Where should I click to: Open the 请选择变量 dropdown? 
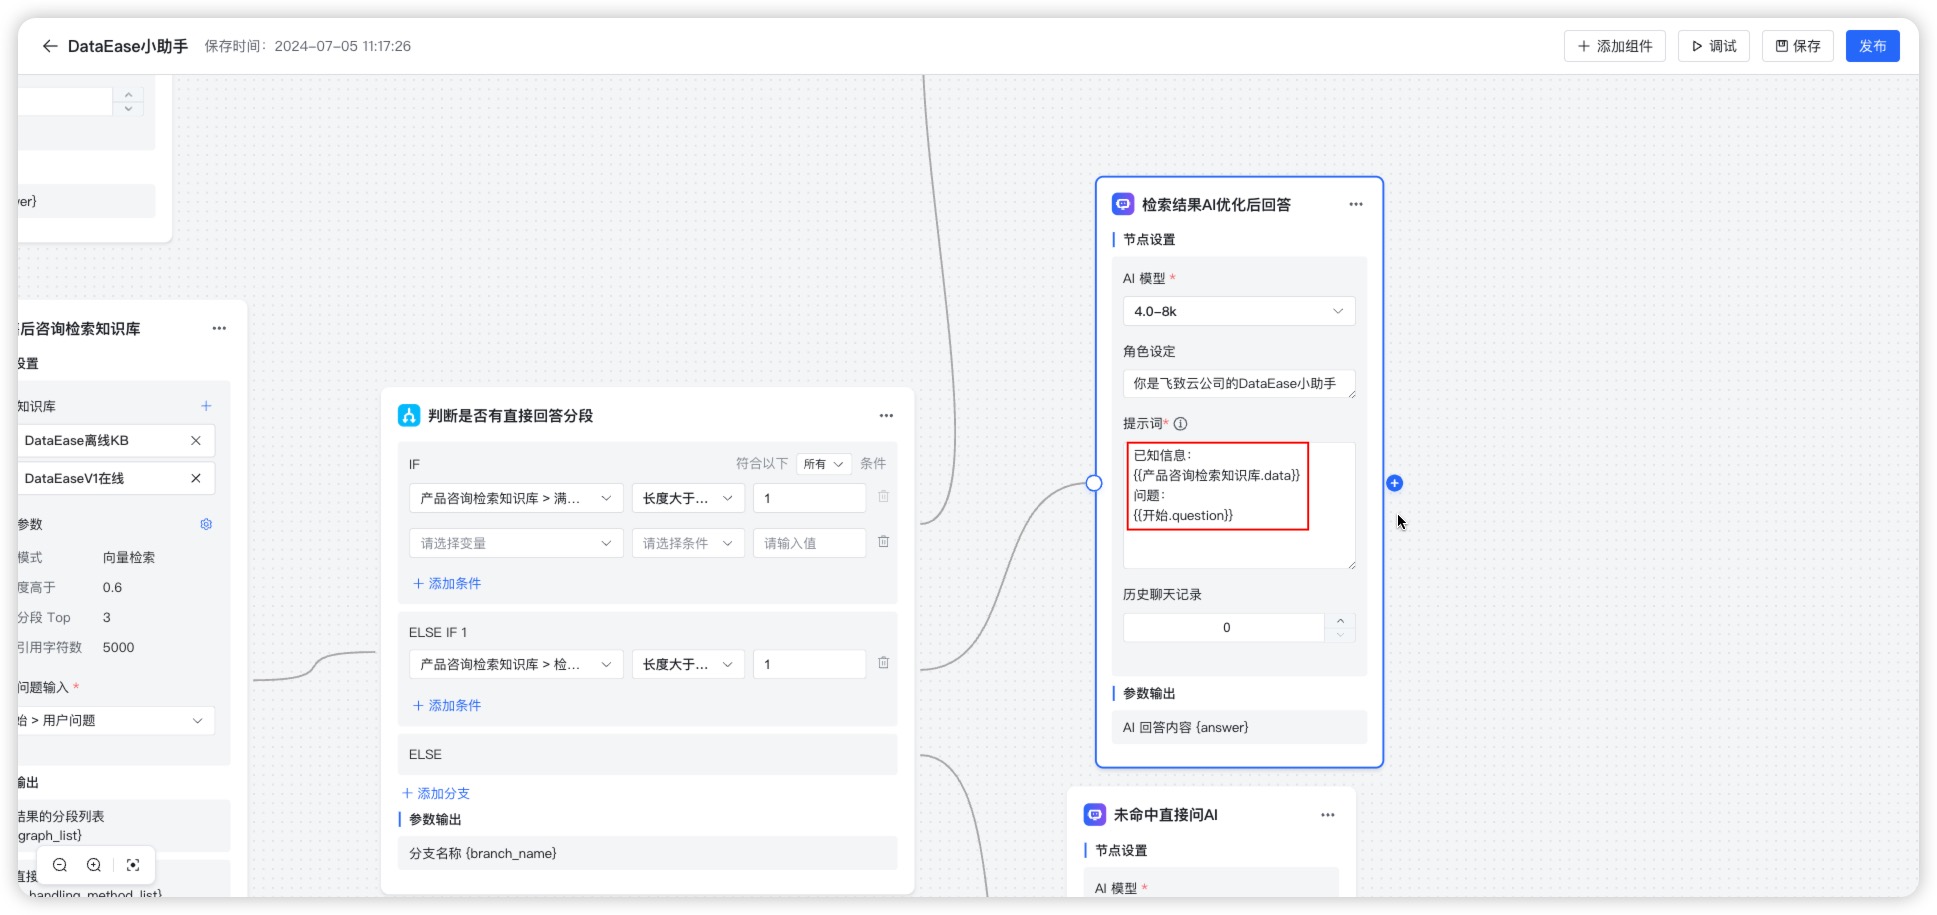pyautogui.click(x=516, y=543)
